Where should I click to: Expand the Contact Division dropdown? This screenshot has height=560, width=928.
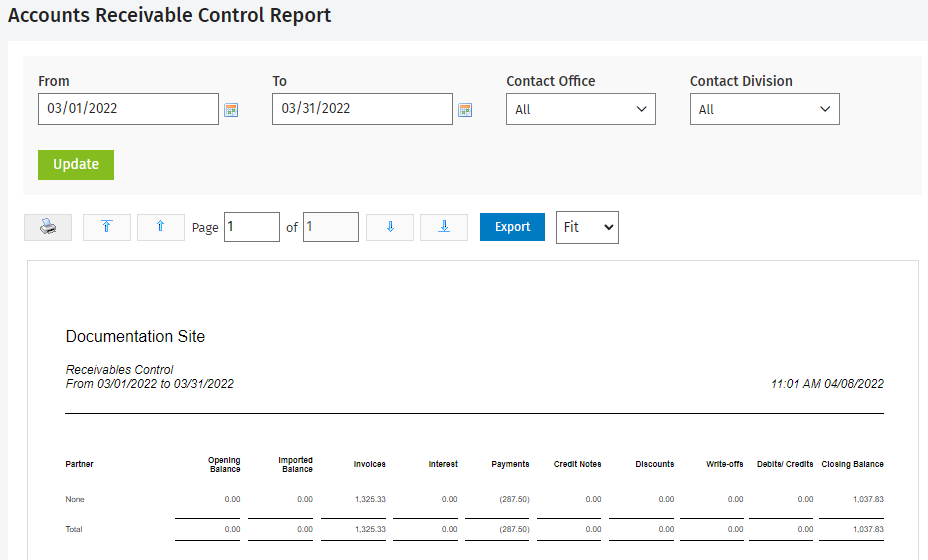[x=765, y=109]
